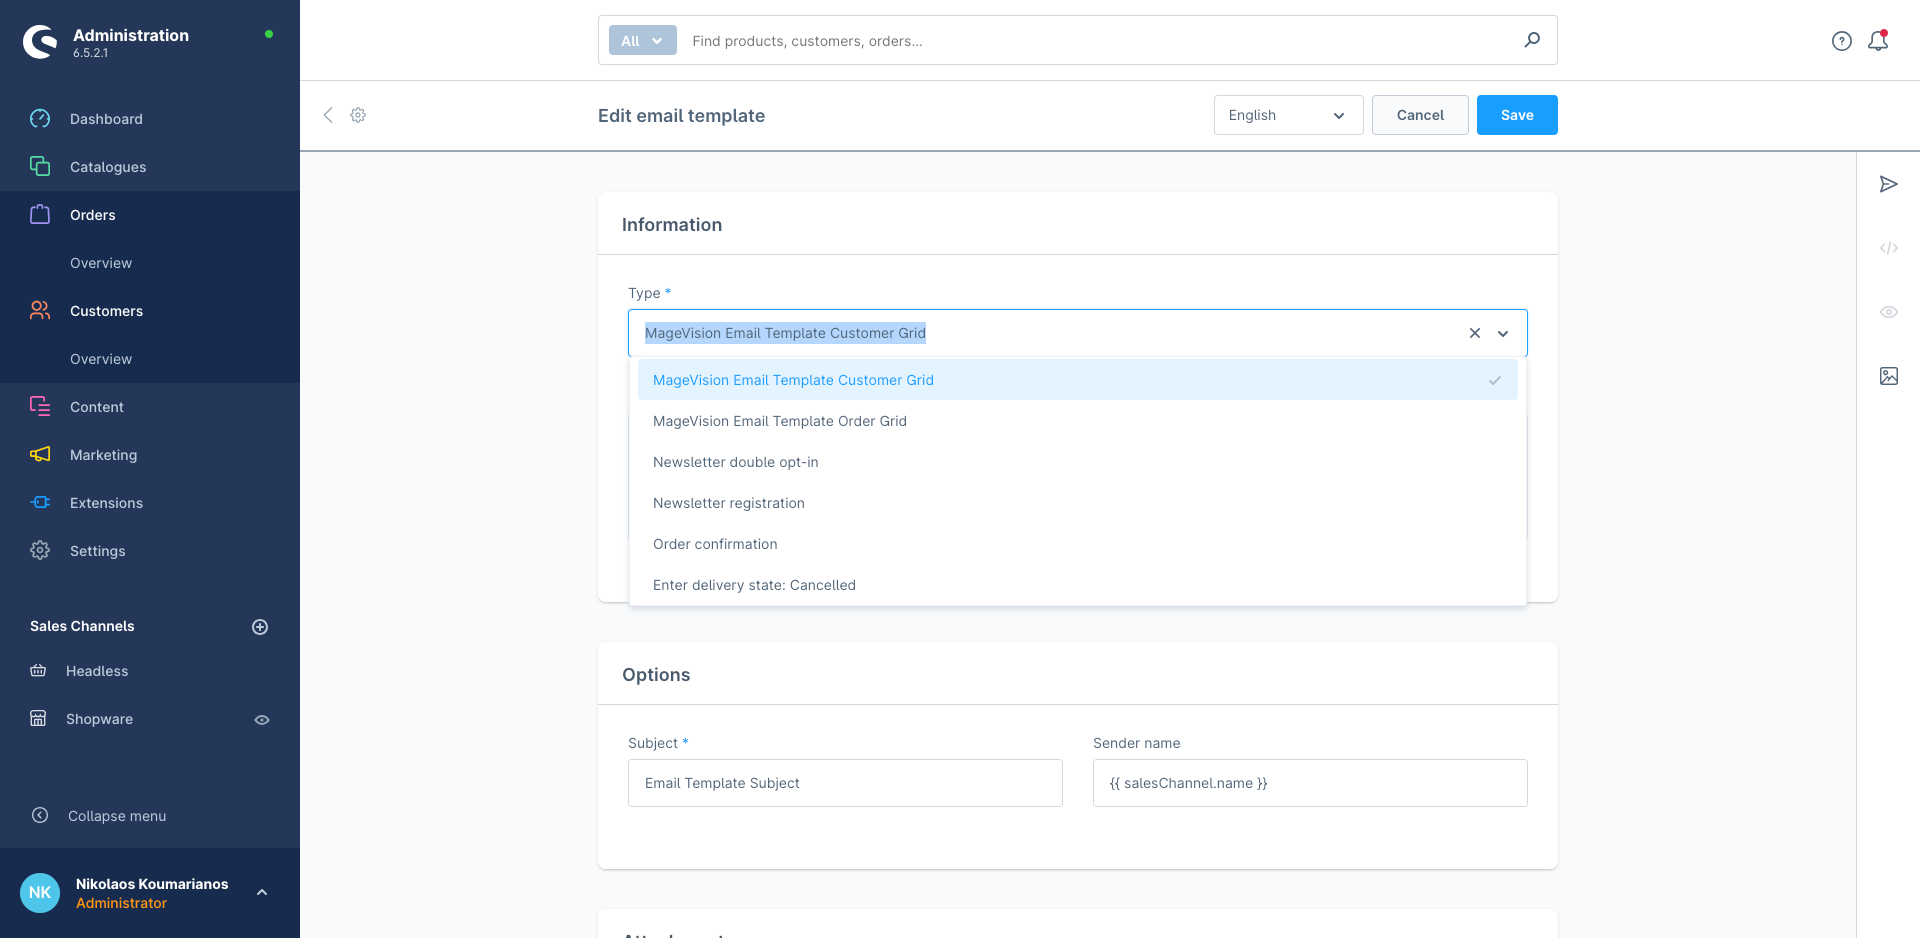Click the Headless basket icon
Screen dimensions: 1920x938
pos(38,670)
